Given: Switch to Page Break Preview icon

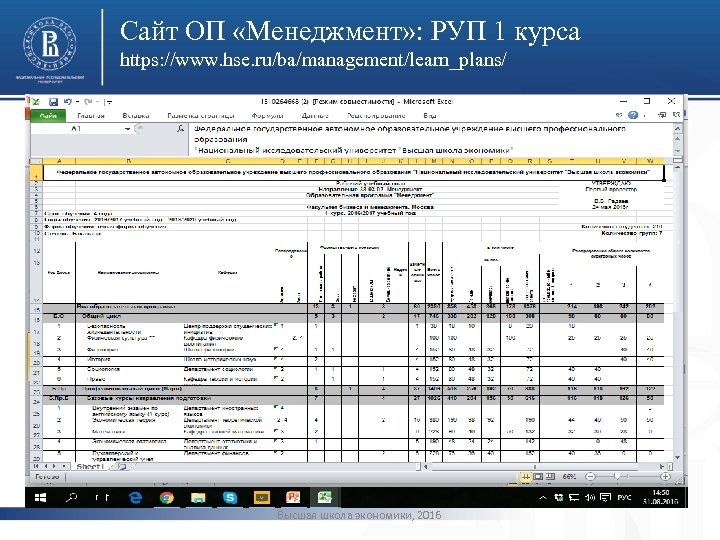Looking at the screenshot, I should pyautogui.click(x=551, y=477).
